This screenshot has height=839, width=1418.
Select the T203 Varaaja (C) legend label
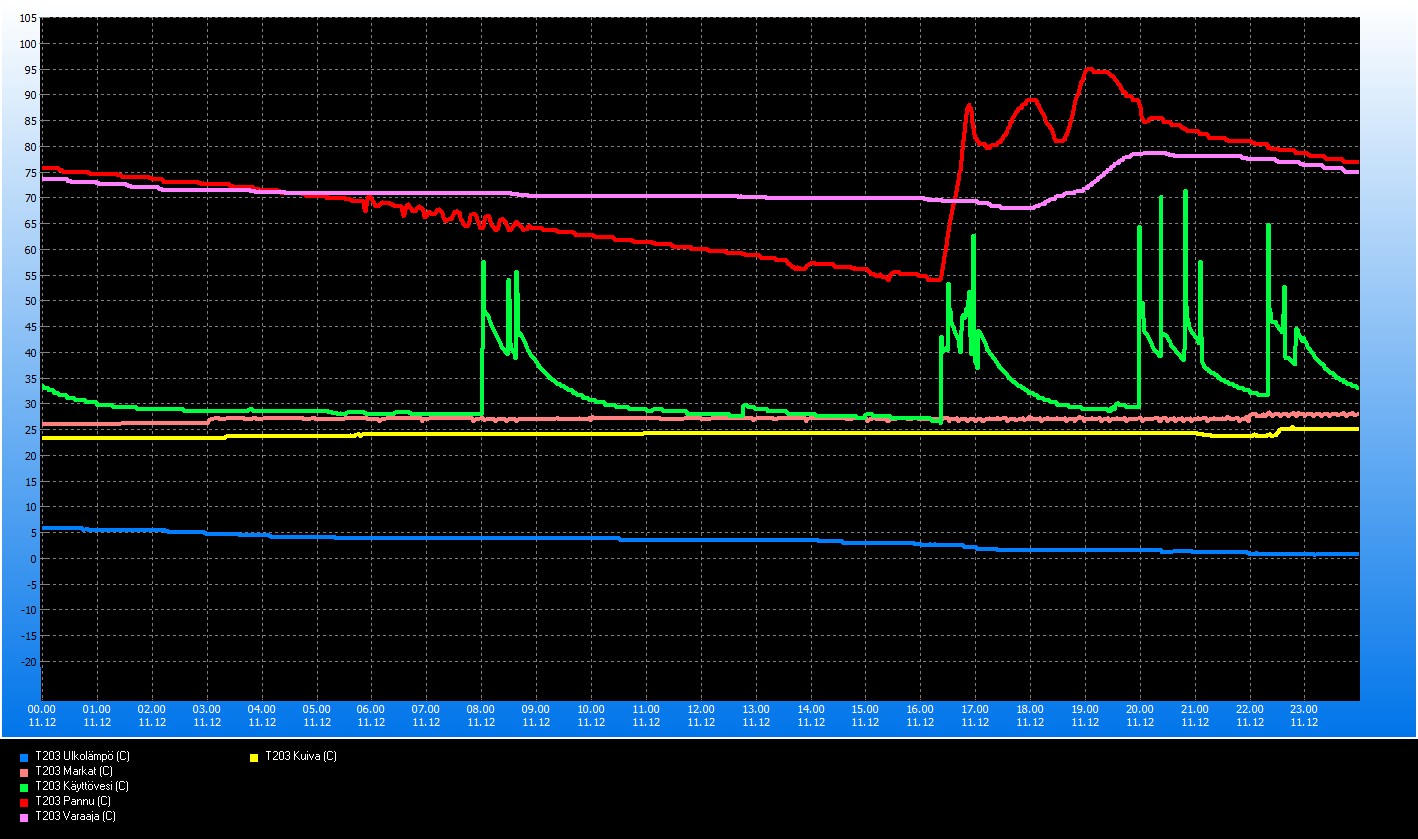(75, 817)
